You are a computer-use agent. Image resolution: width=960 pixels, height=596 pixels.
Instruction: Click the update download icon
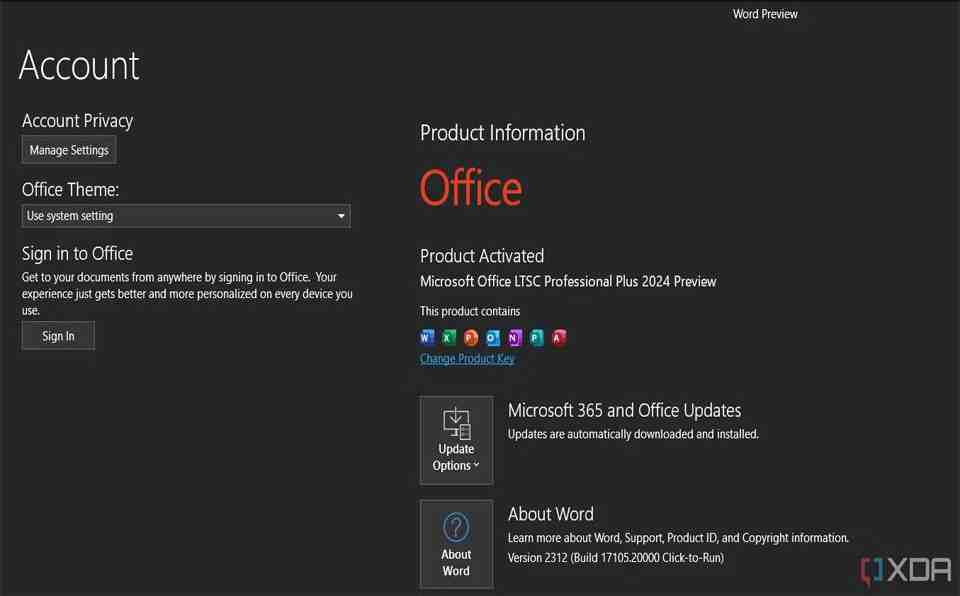[x=456, y=423]
